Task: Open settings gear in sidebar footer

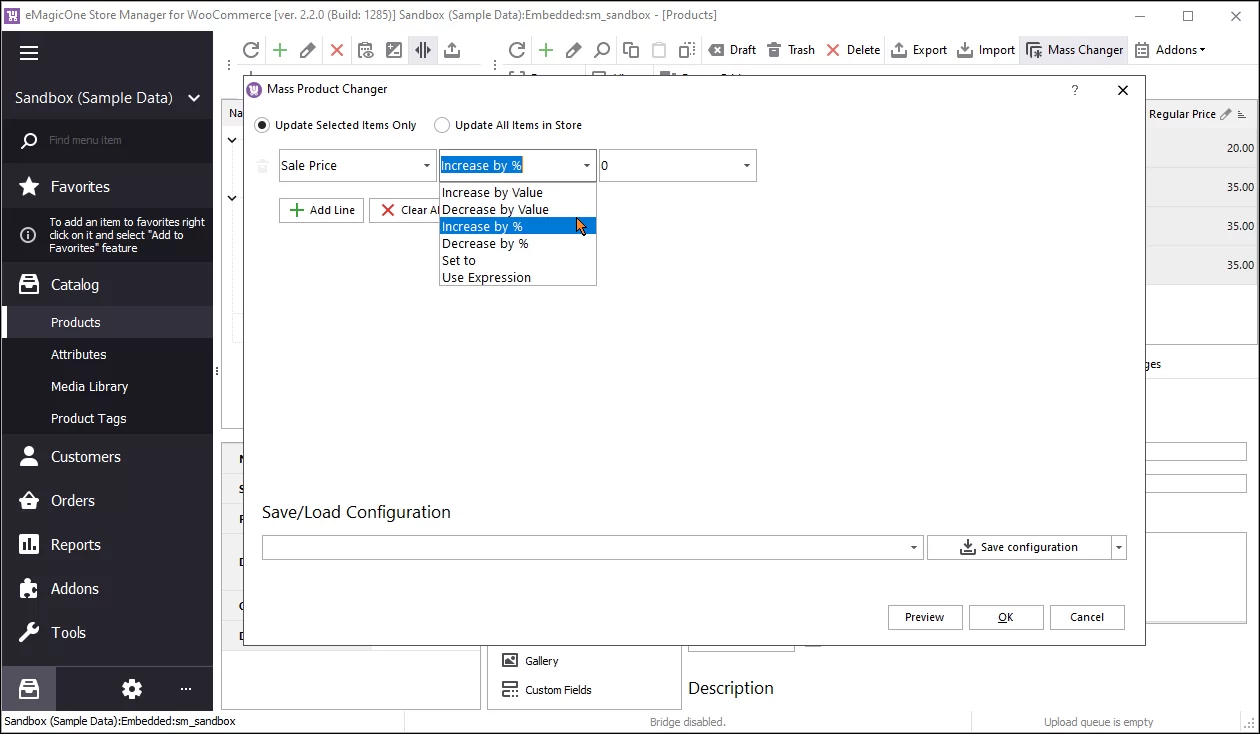Action: click(x=132, y=689)
